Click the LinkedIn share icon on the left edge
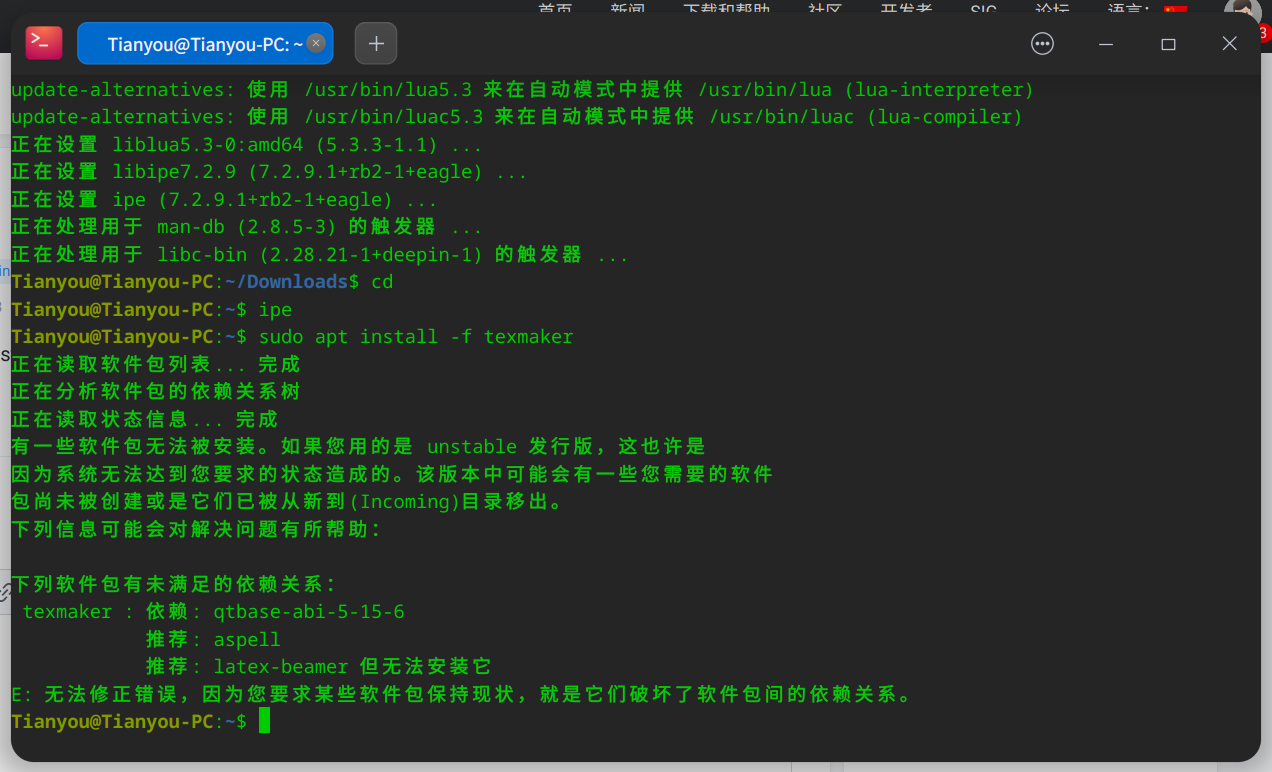Image resolution: width=1272 pixels, height=772 pixels. (5, 272)
